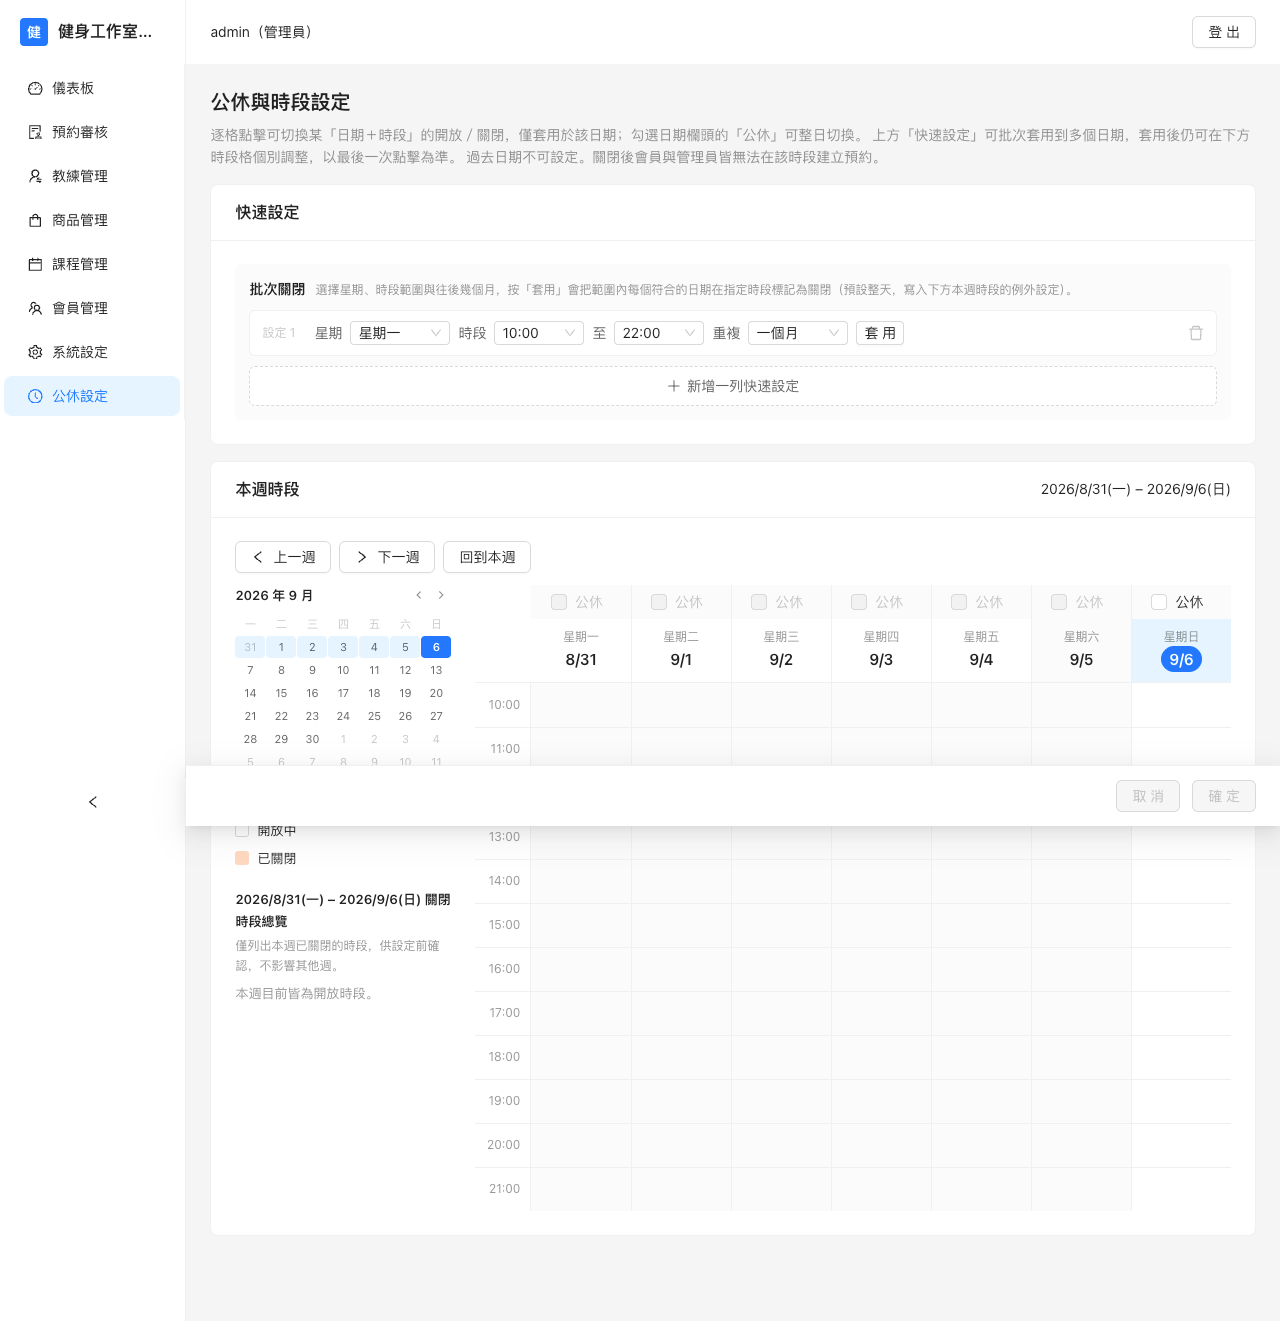Go to next month in mini calendar

(x=441, y=595)
